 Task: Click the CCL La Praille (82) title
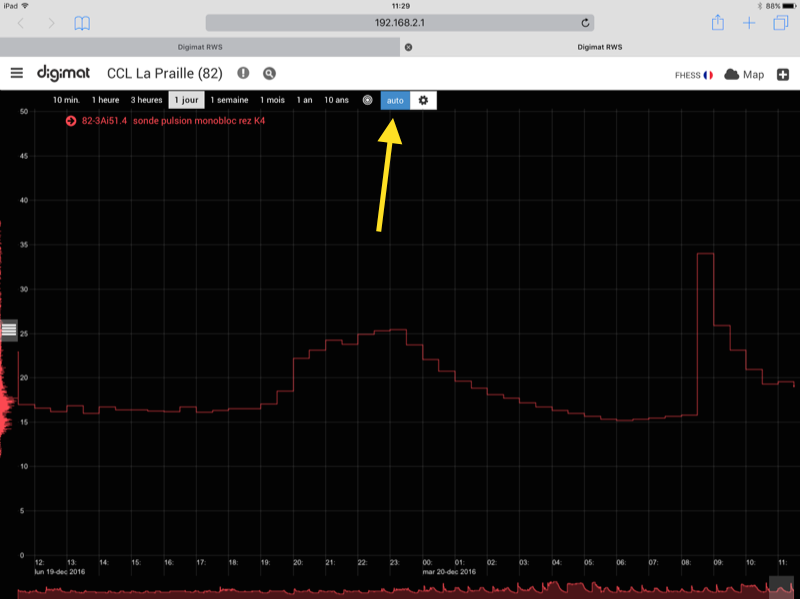click(x=165, y=73)
